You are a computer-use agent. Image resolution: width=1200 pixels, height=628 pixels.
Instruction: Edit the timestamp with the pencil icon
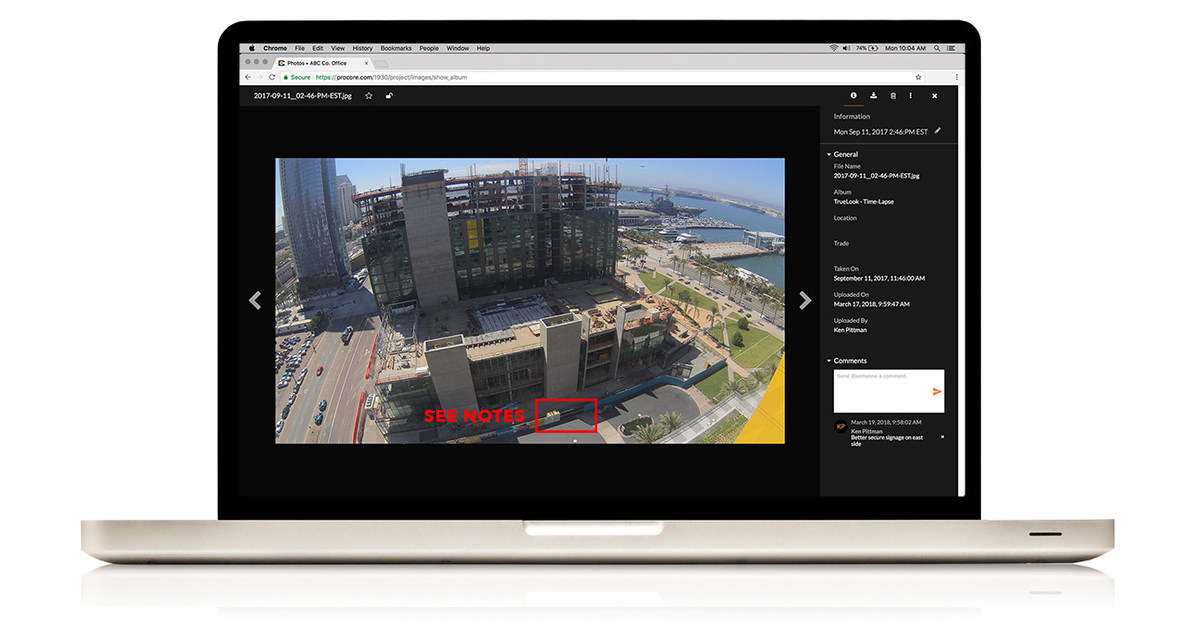click(x=938, y=131)
